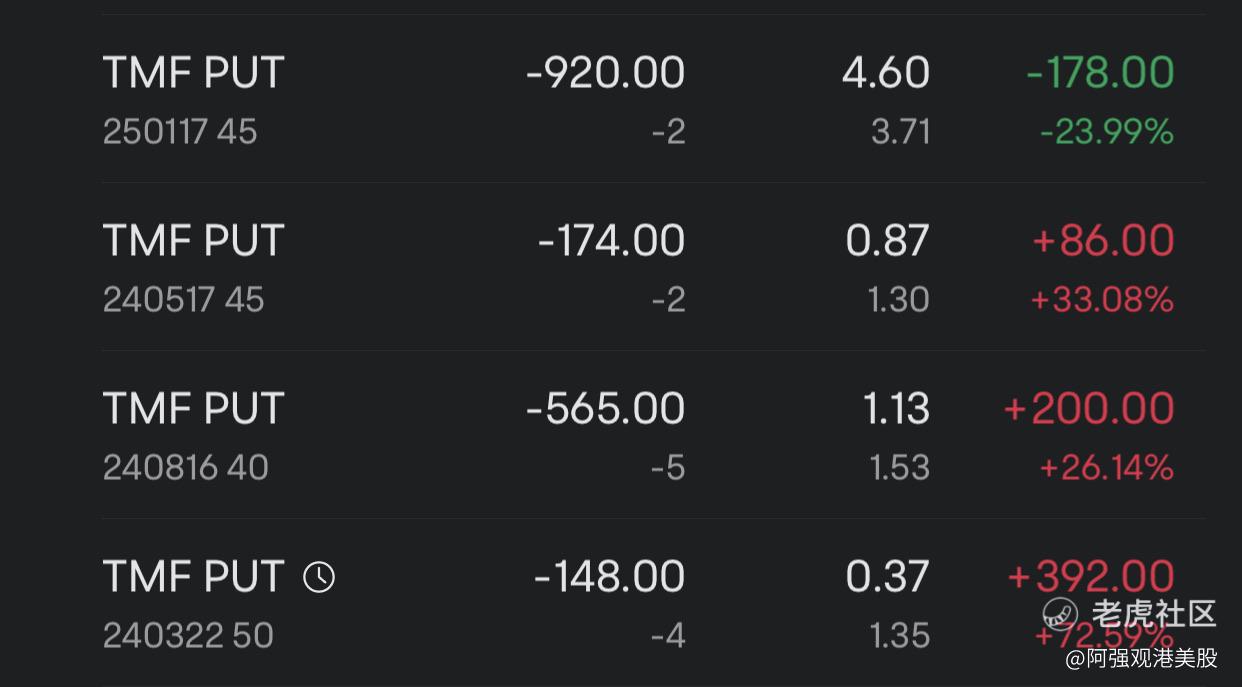This screenshot has height=687, width=1242.
Task: Tap the 4.60 current price
Action: pos(886,73)
